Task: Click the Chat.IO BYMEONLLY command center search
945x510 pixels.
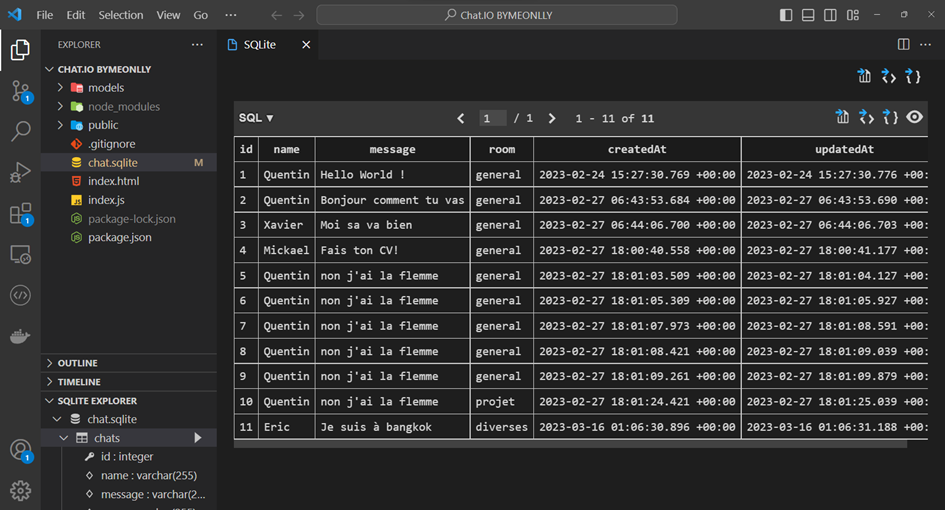Action: tap(497, 15)
